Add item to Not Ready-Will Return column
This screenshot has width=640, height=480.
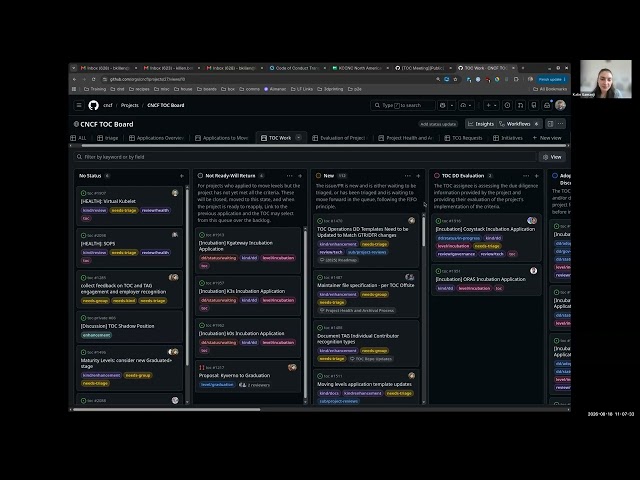[x=300, y=176]
